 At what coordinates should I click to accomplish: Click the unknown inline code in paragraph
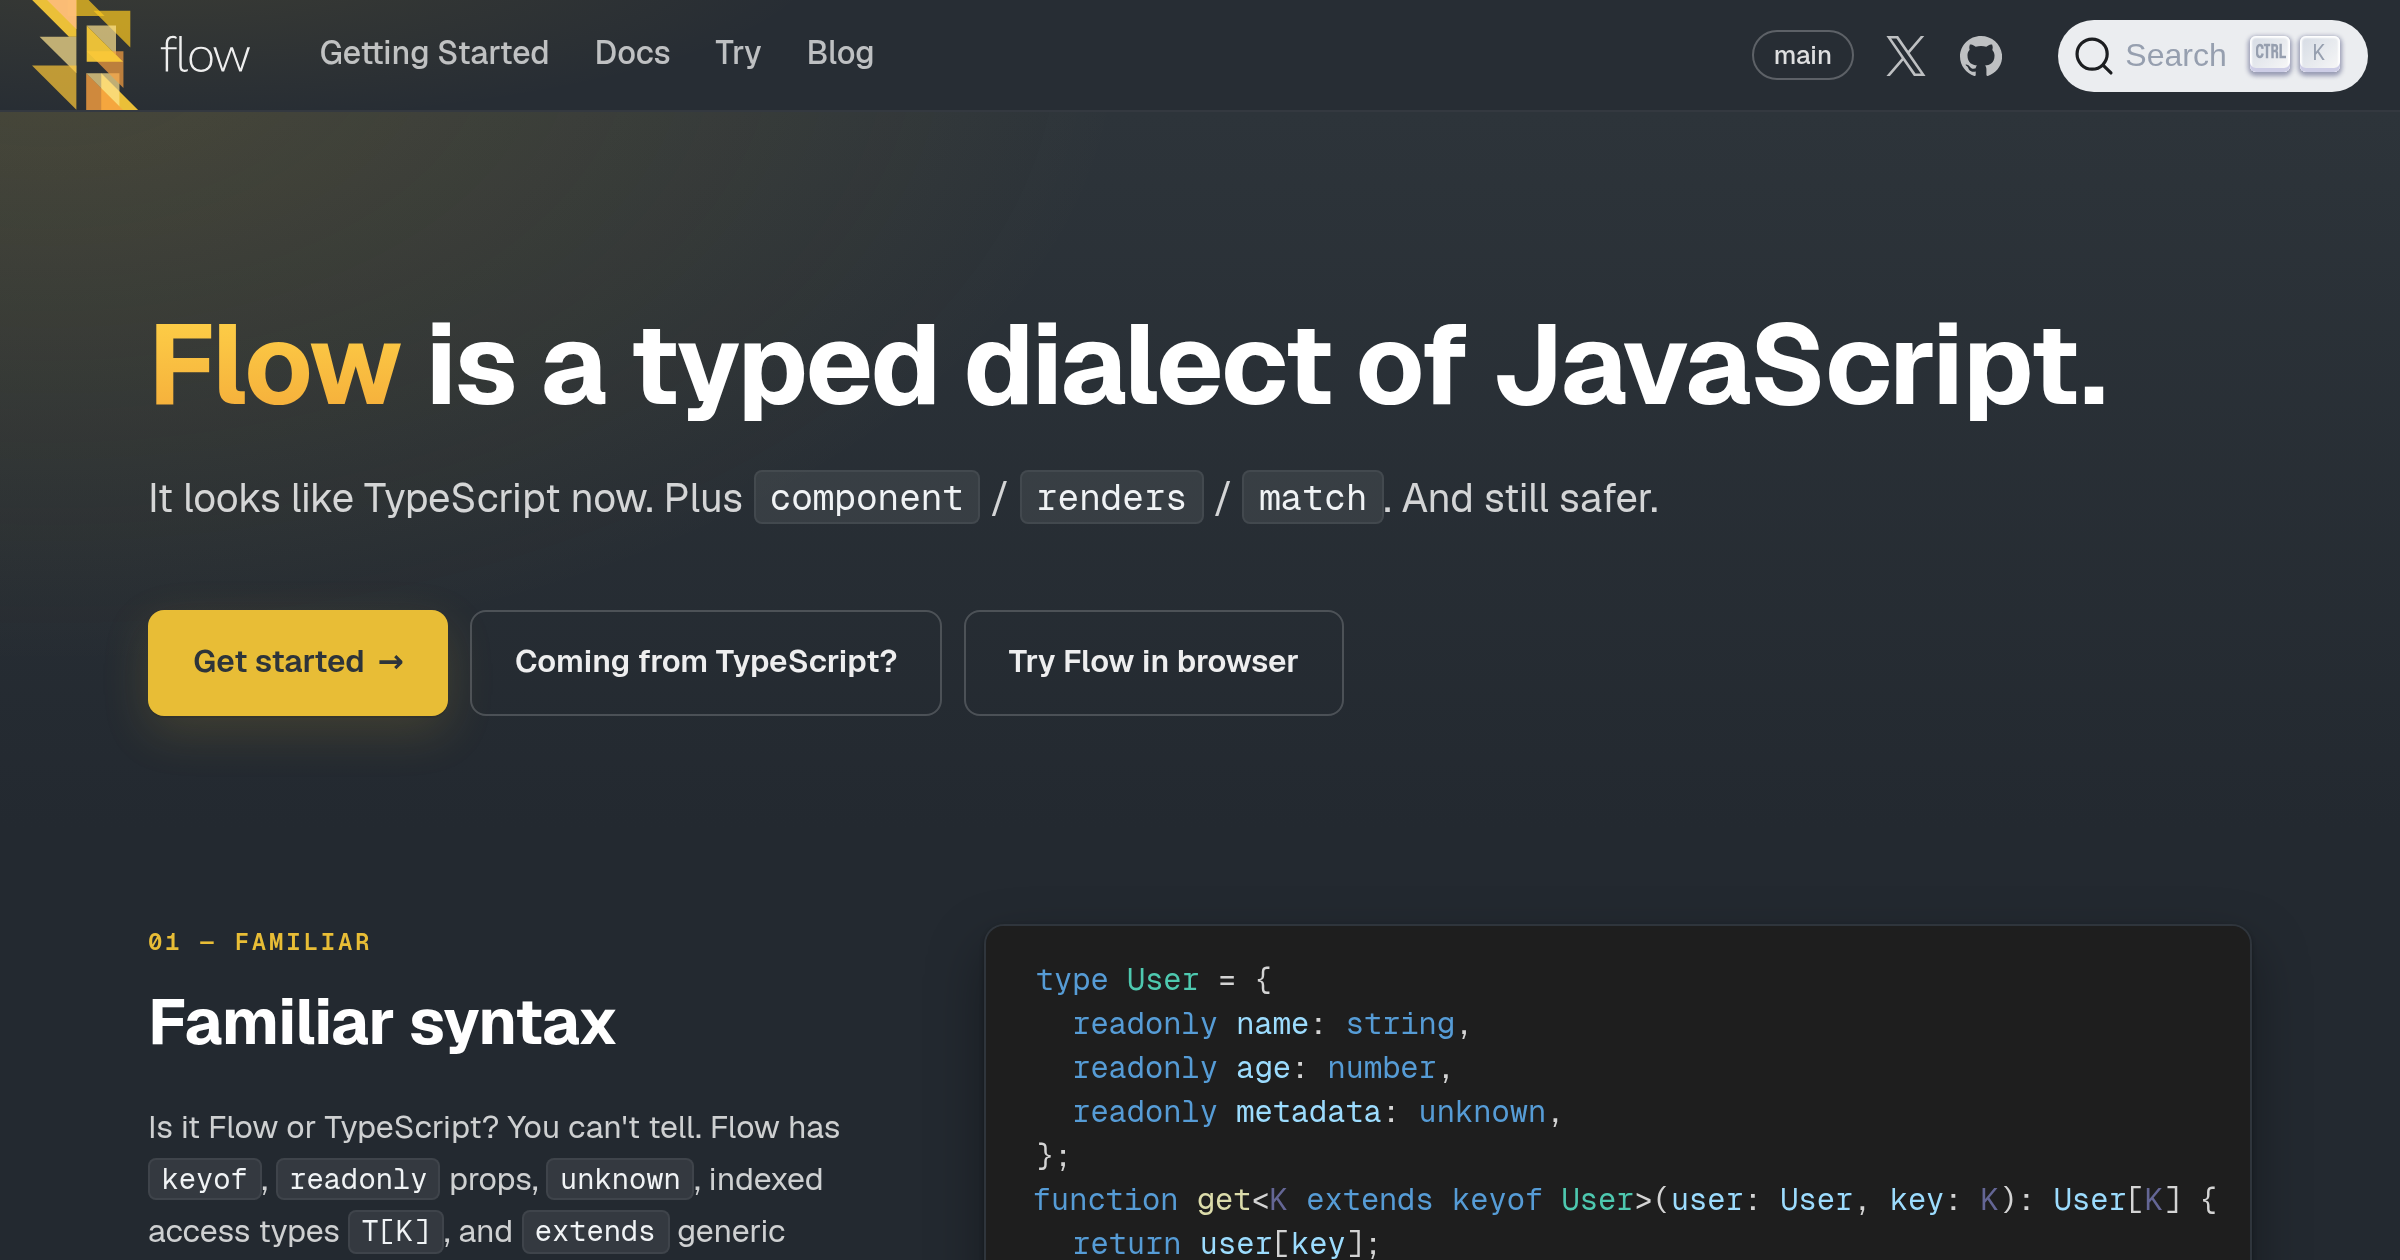pos(620,1179)
